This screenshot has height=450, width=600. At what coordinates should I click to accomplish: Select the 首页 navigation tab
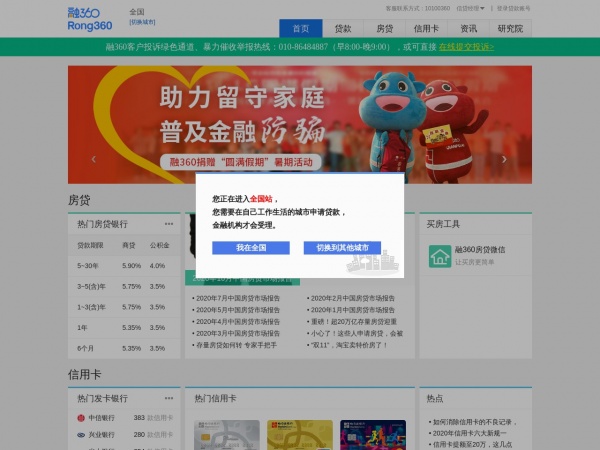click(x=301, y=28)
